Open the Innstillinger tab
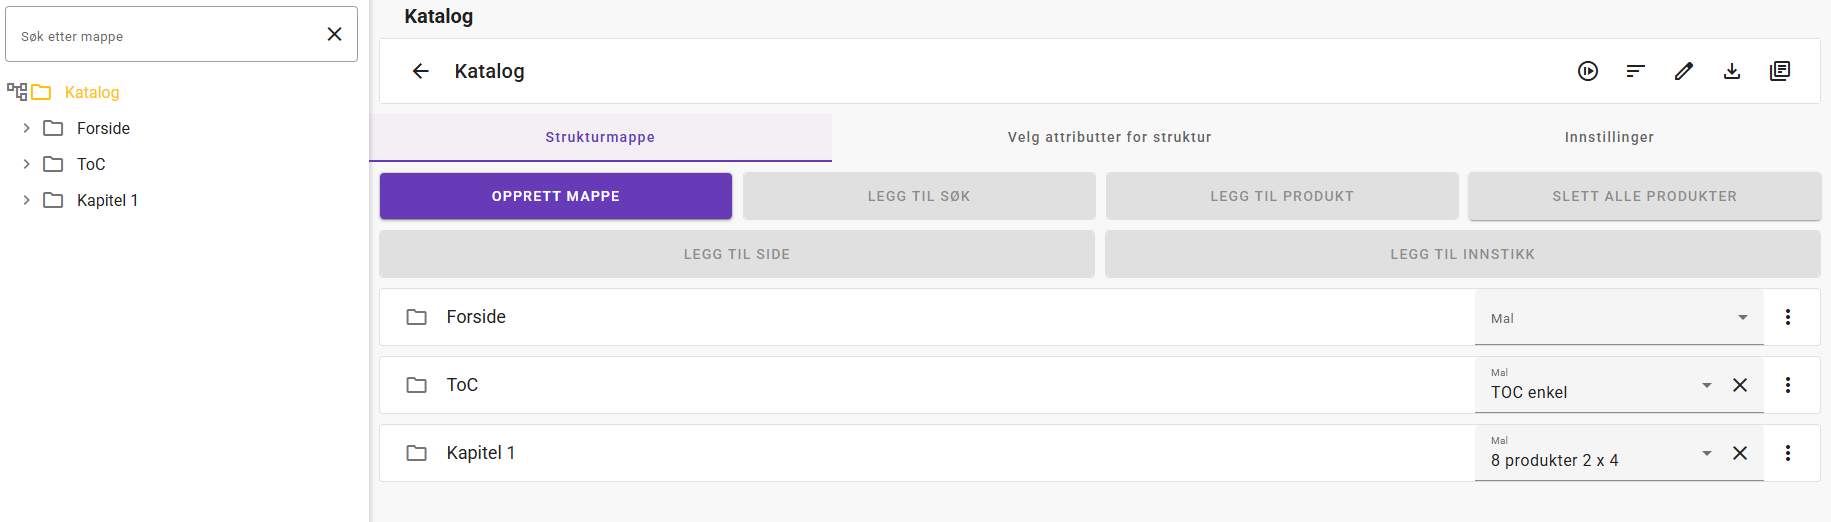Screen dimensions: 1831x522 point(1609,137)
